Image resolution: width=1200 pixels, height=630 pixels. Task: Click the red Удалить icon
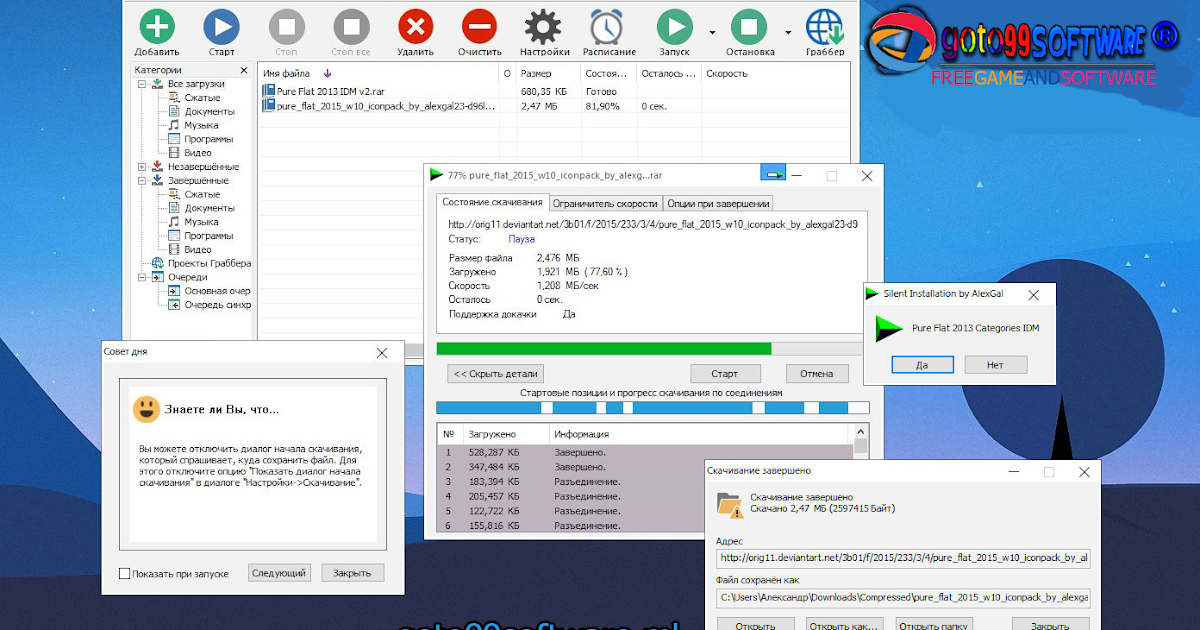pos(415,26)
